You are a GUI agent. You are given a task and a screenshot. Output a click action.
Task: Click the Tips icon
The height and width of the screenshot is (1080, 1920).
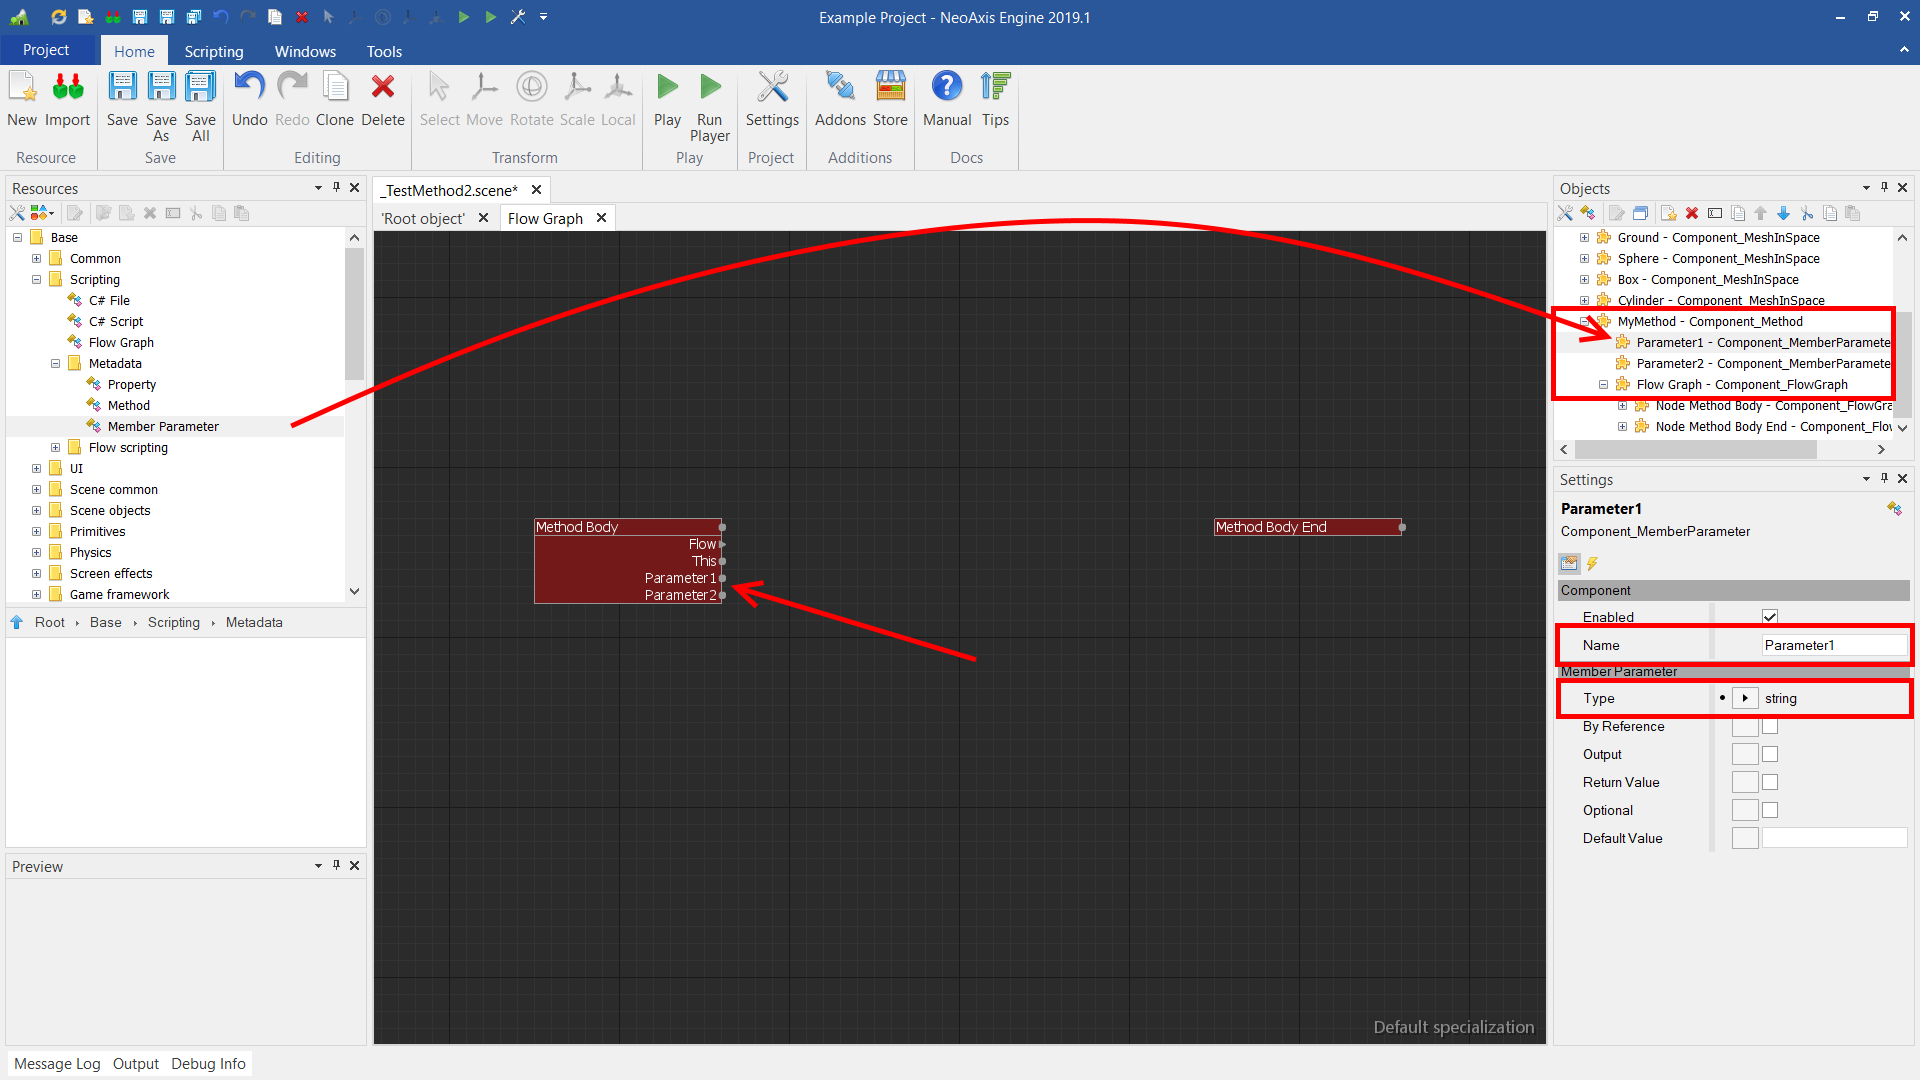995,88
